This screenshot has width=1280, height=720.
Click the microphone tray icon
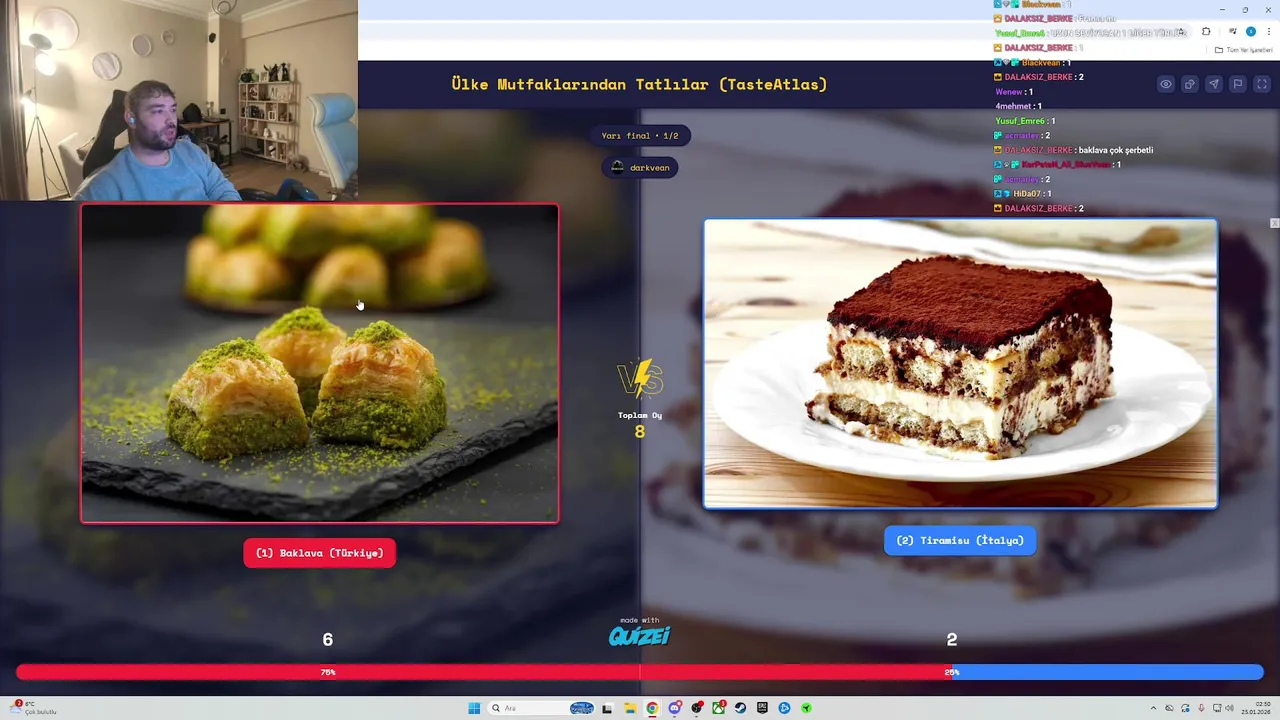tap(1201, 708)
